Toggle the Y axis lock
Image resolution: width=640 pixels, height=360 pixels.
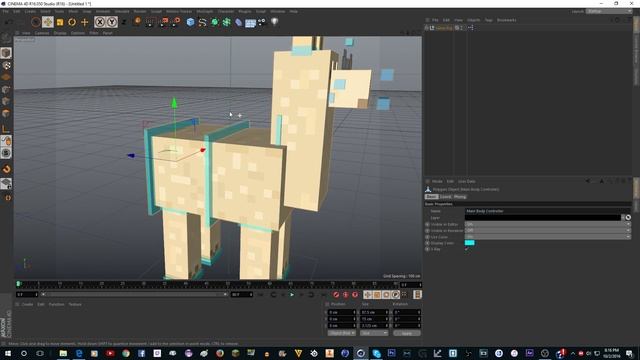(112, 22)
